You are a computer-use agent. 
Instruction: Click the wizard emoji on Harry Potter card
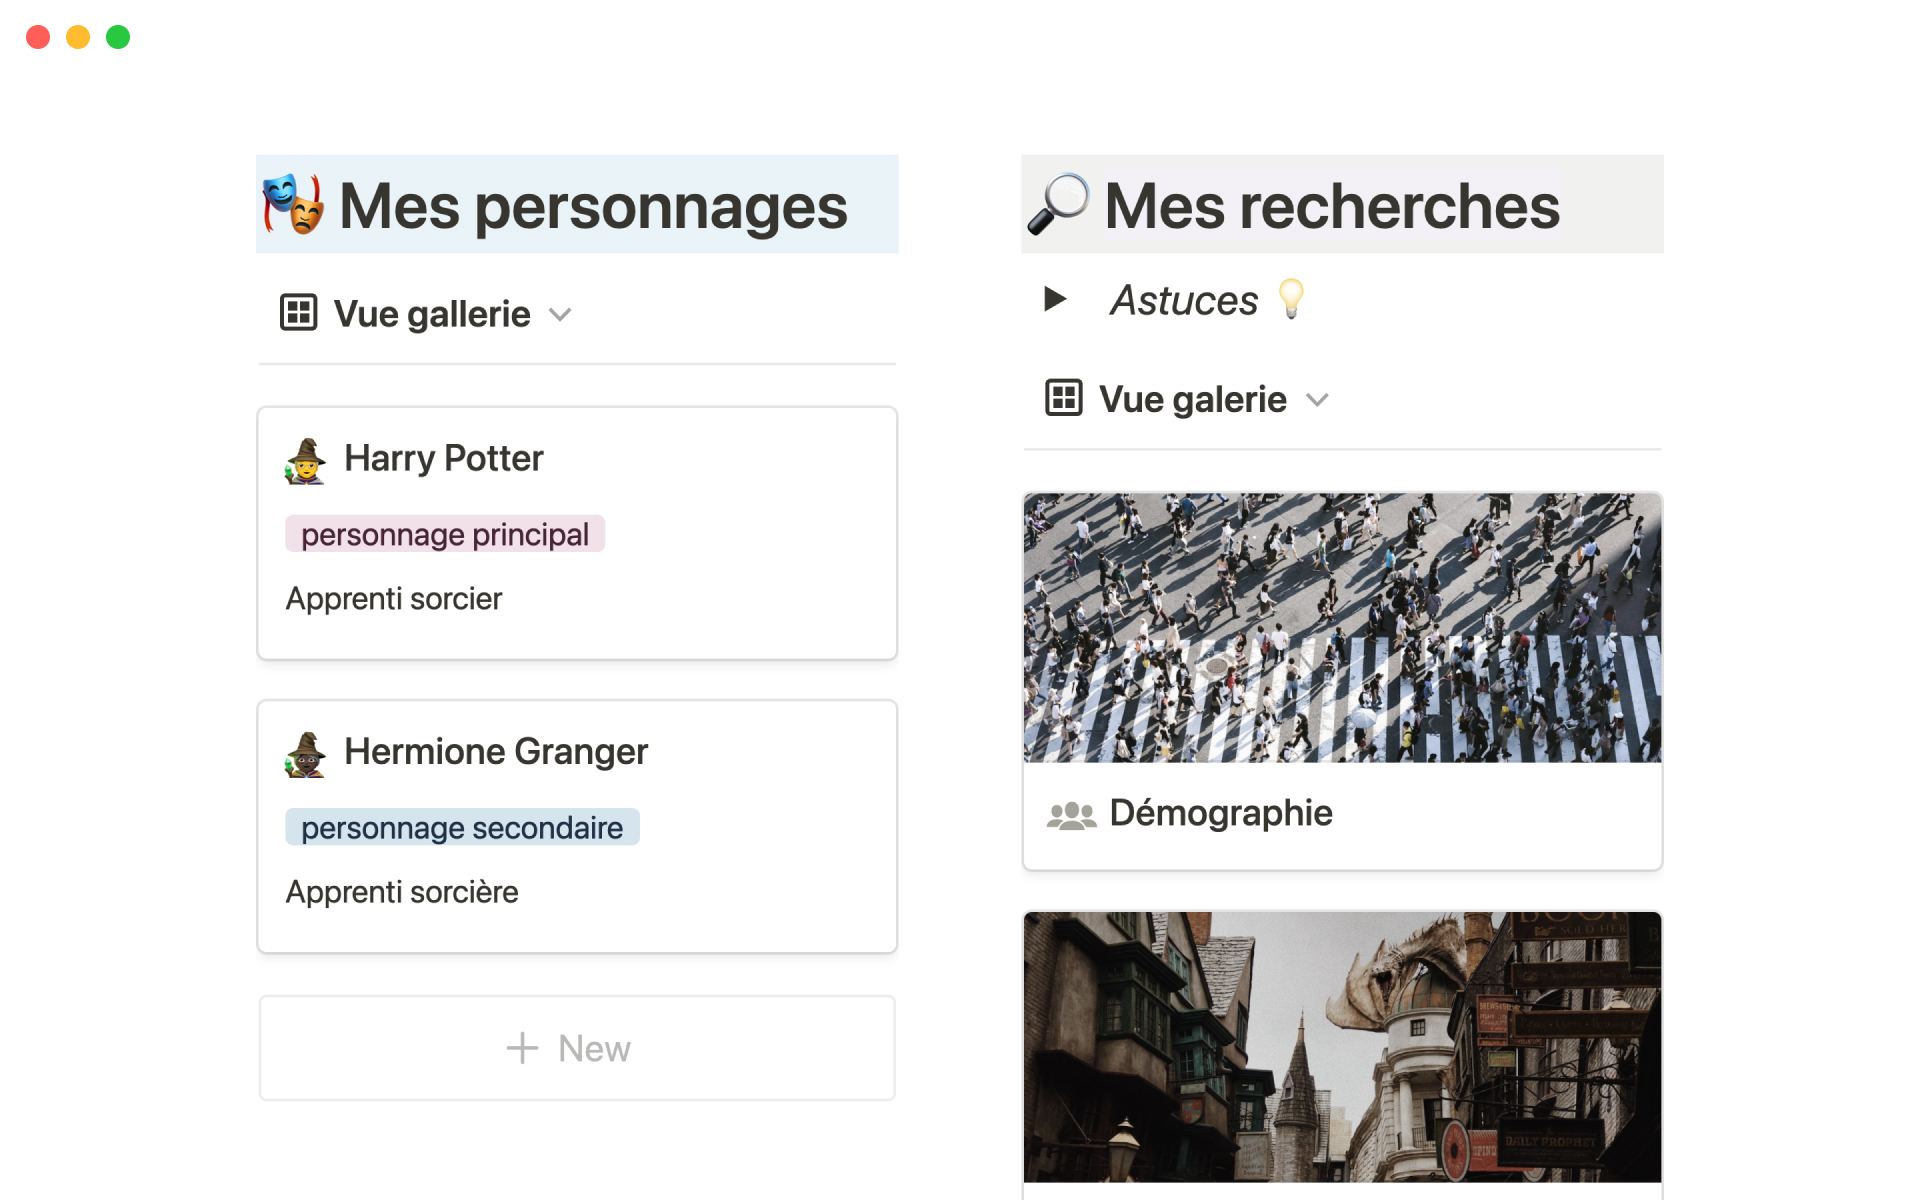305,460
